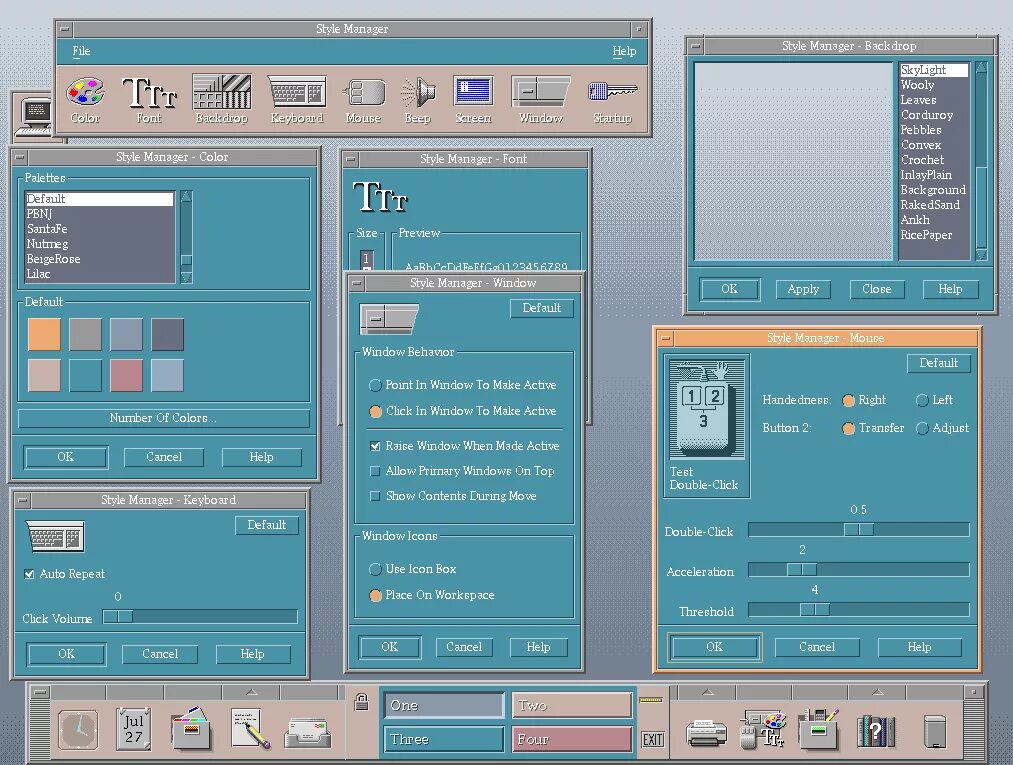The height and width of the screenshot is (765, 1013).
Task: Open the Jul 27 calendar from front panel
Action: 134,728
